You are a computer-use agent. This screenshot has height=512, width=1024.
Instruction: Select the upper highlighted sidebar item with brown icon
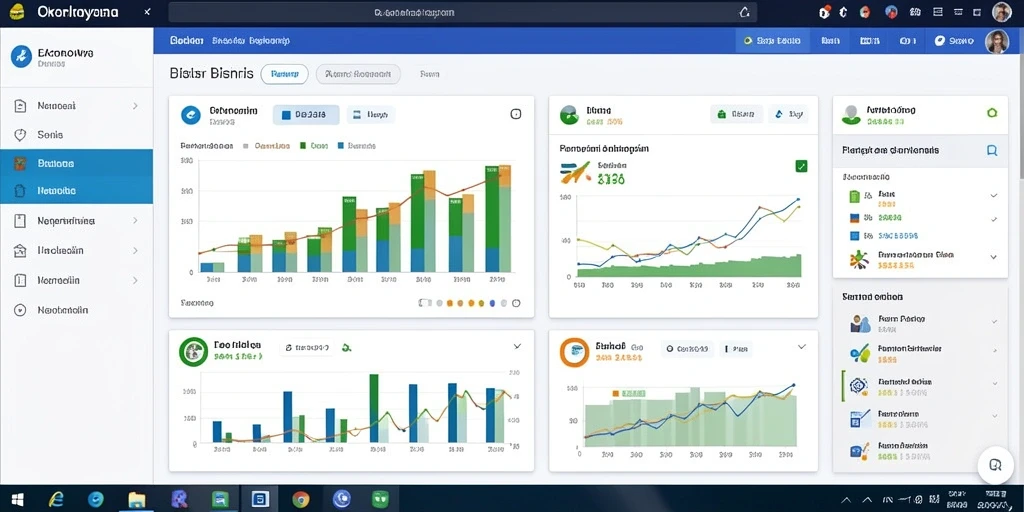76,163
